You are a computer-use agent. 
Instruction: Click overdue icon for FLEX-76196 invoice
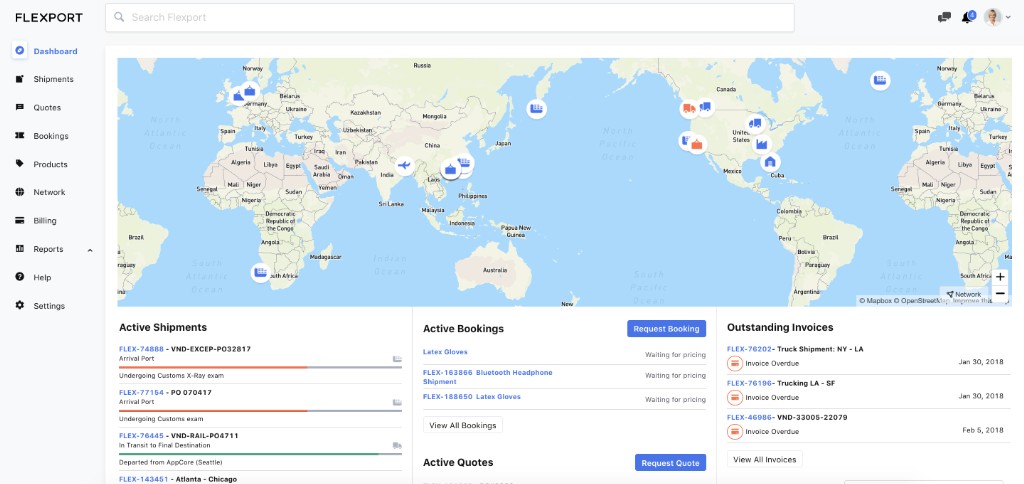point(734,397)
